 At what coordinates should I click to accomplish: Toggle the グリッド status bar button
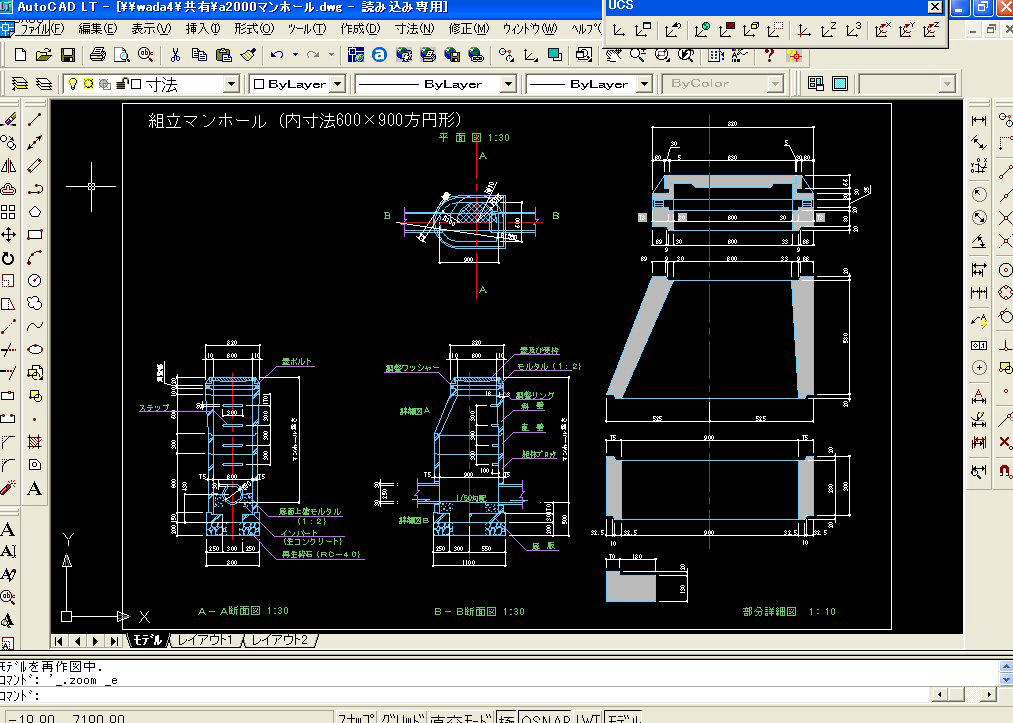[x=402, y=718]
